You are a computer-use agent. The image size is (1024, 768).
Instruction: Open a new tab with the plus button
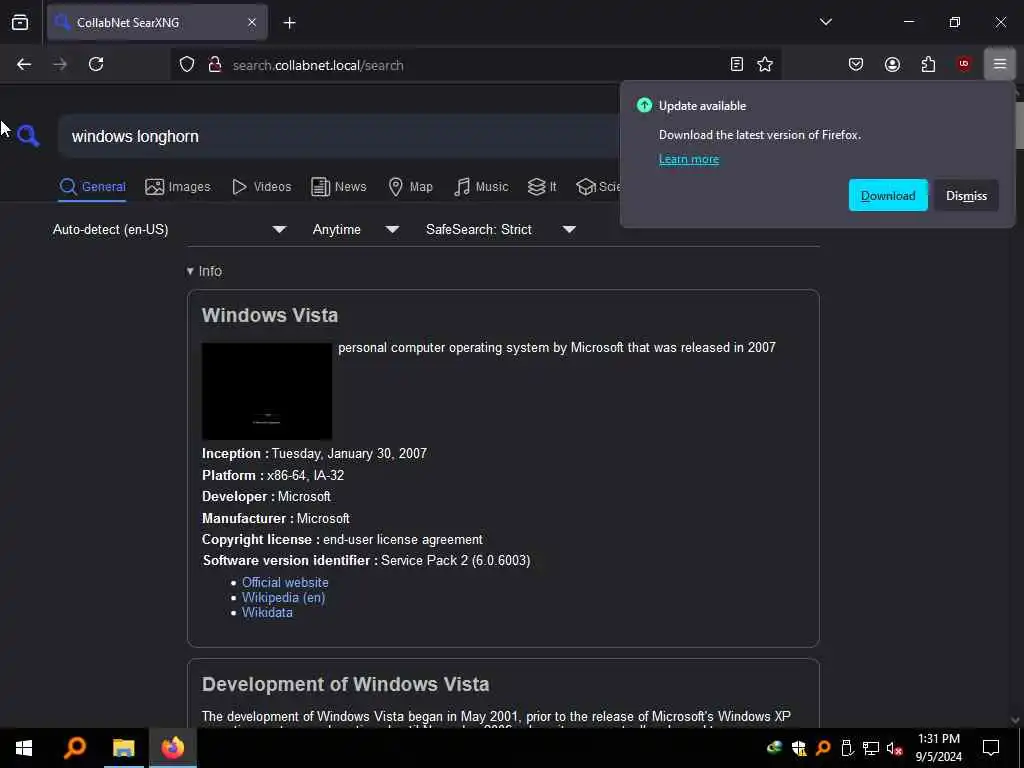click(289, 23)
